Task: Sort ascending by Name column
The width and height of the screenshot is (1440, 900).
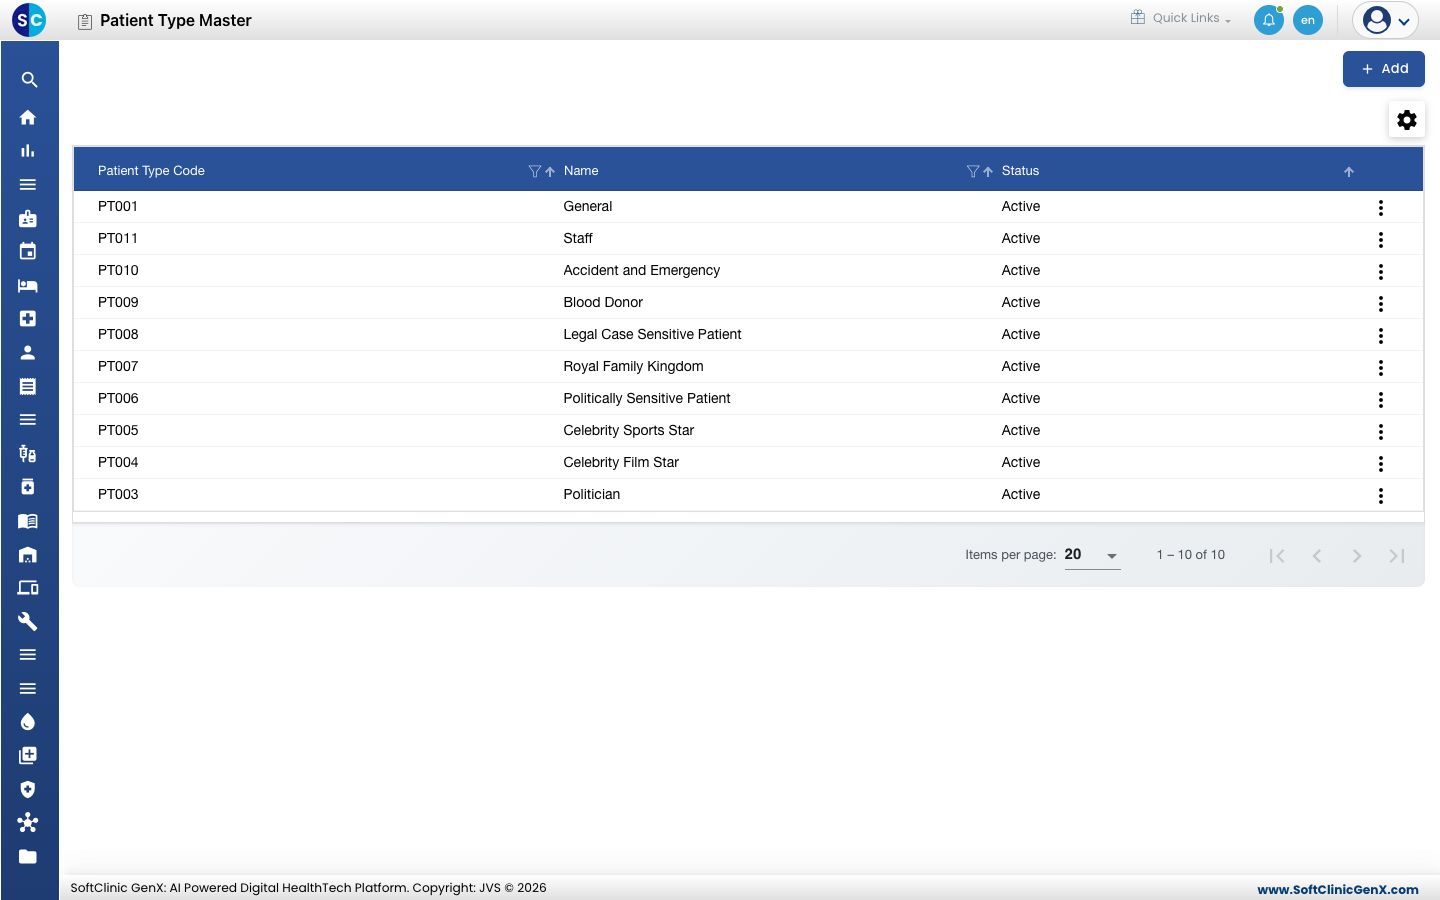Action: click(x=988, y=171)
